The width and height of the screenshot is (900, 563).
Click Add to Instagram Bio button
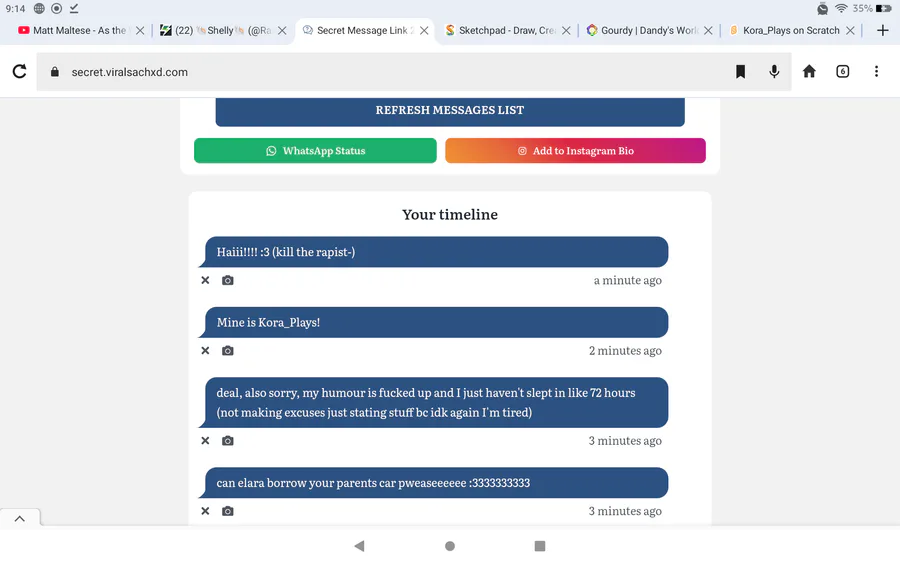pyautogui.click(x=575, y=151)
